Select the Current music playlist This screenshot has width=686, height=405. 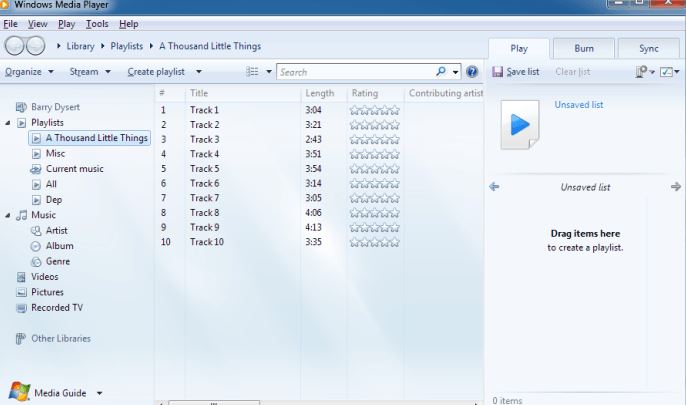click(75, 169)
